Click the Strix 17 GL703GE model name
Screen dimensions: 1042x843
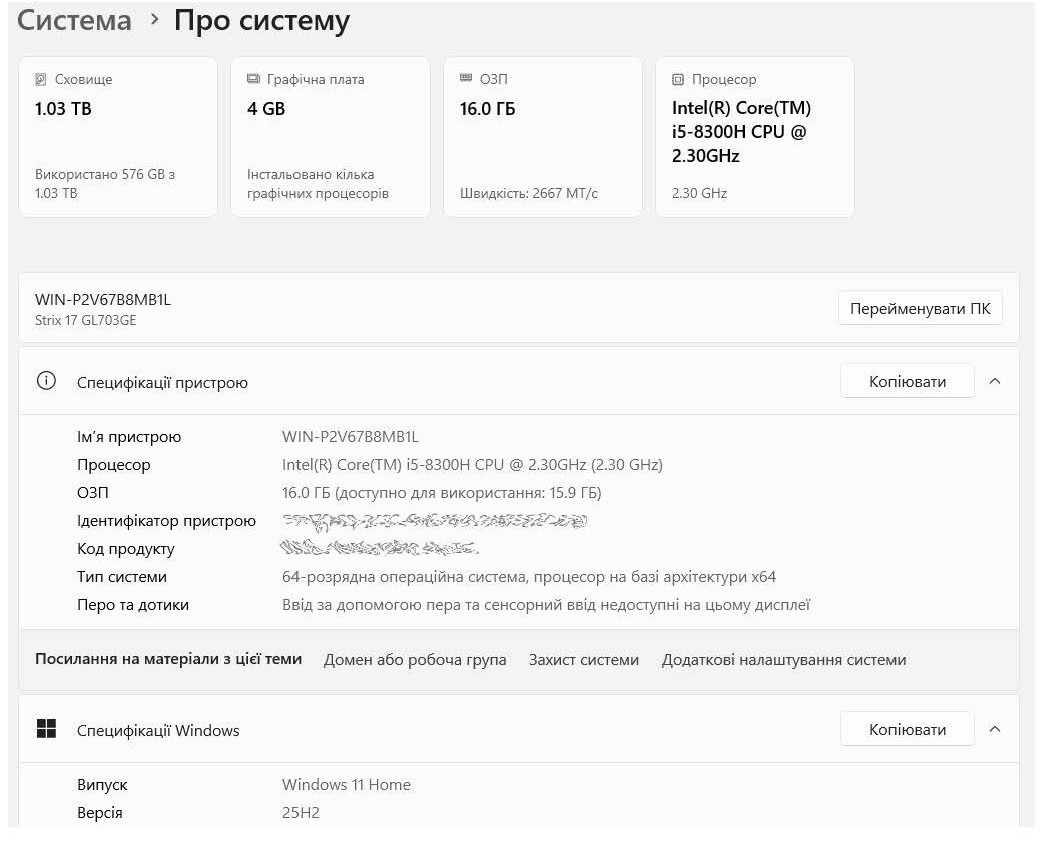coord(85,320)
